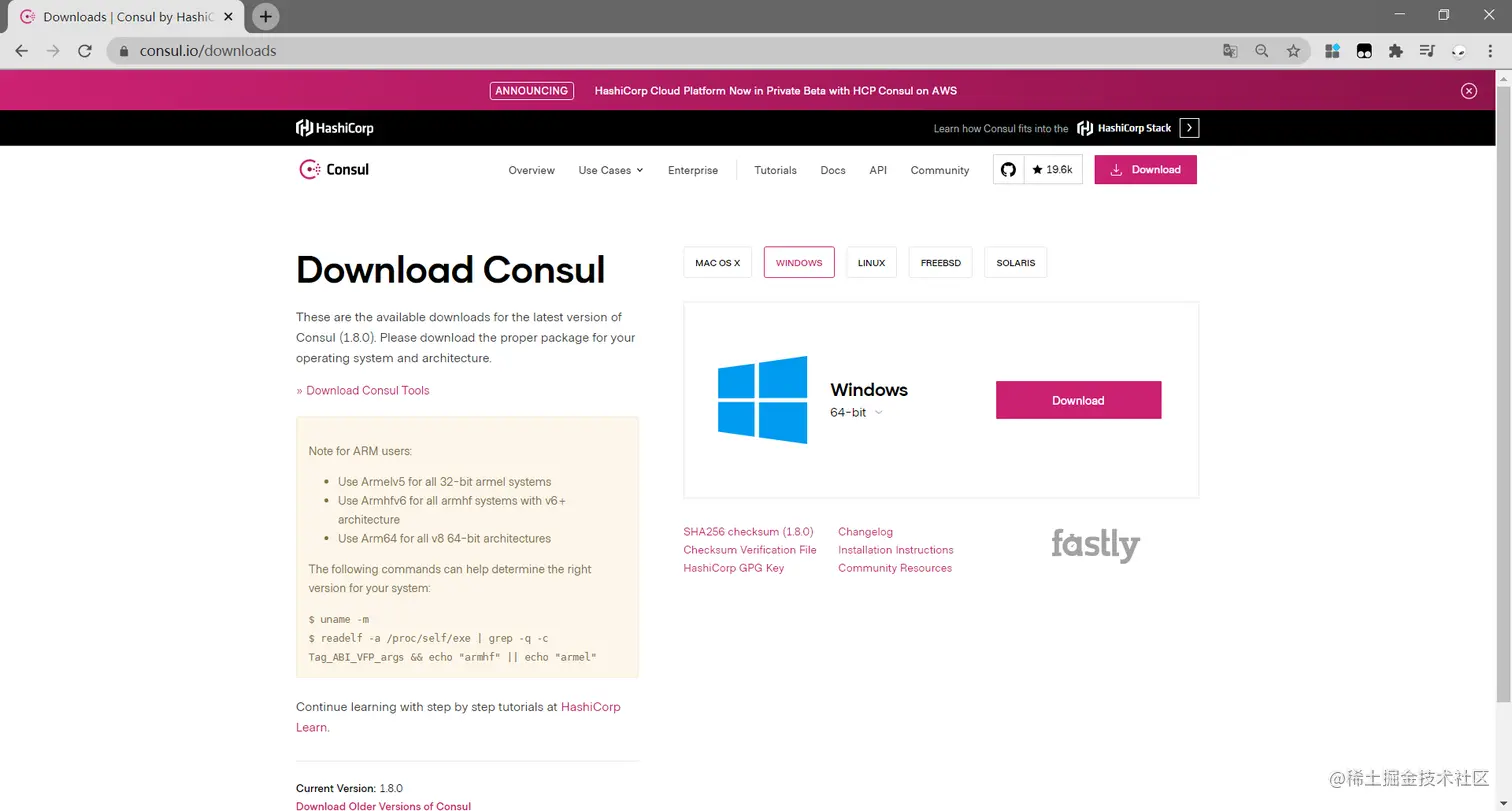Screen dimensions: 1512x811
Task: Close the Downloads Consul tab
Action: coord(229,17)
